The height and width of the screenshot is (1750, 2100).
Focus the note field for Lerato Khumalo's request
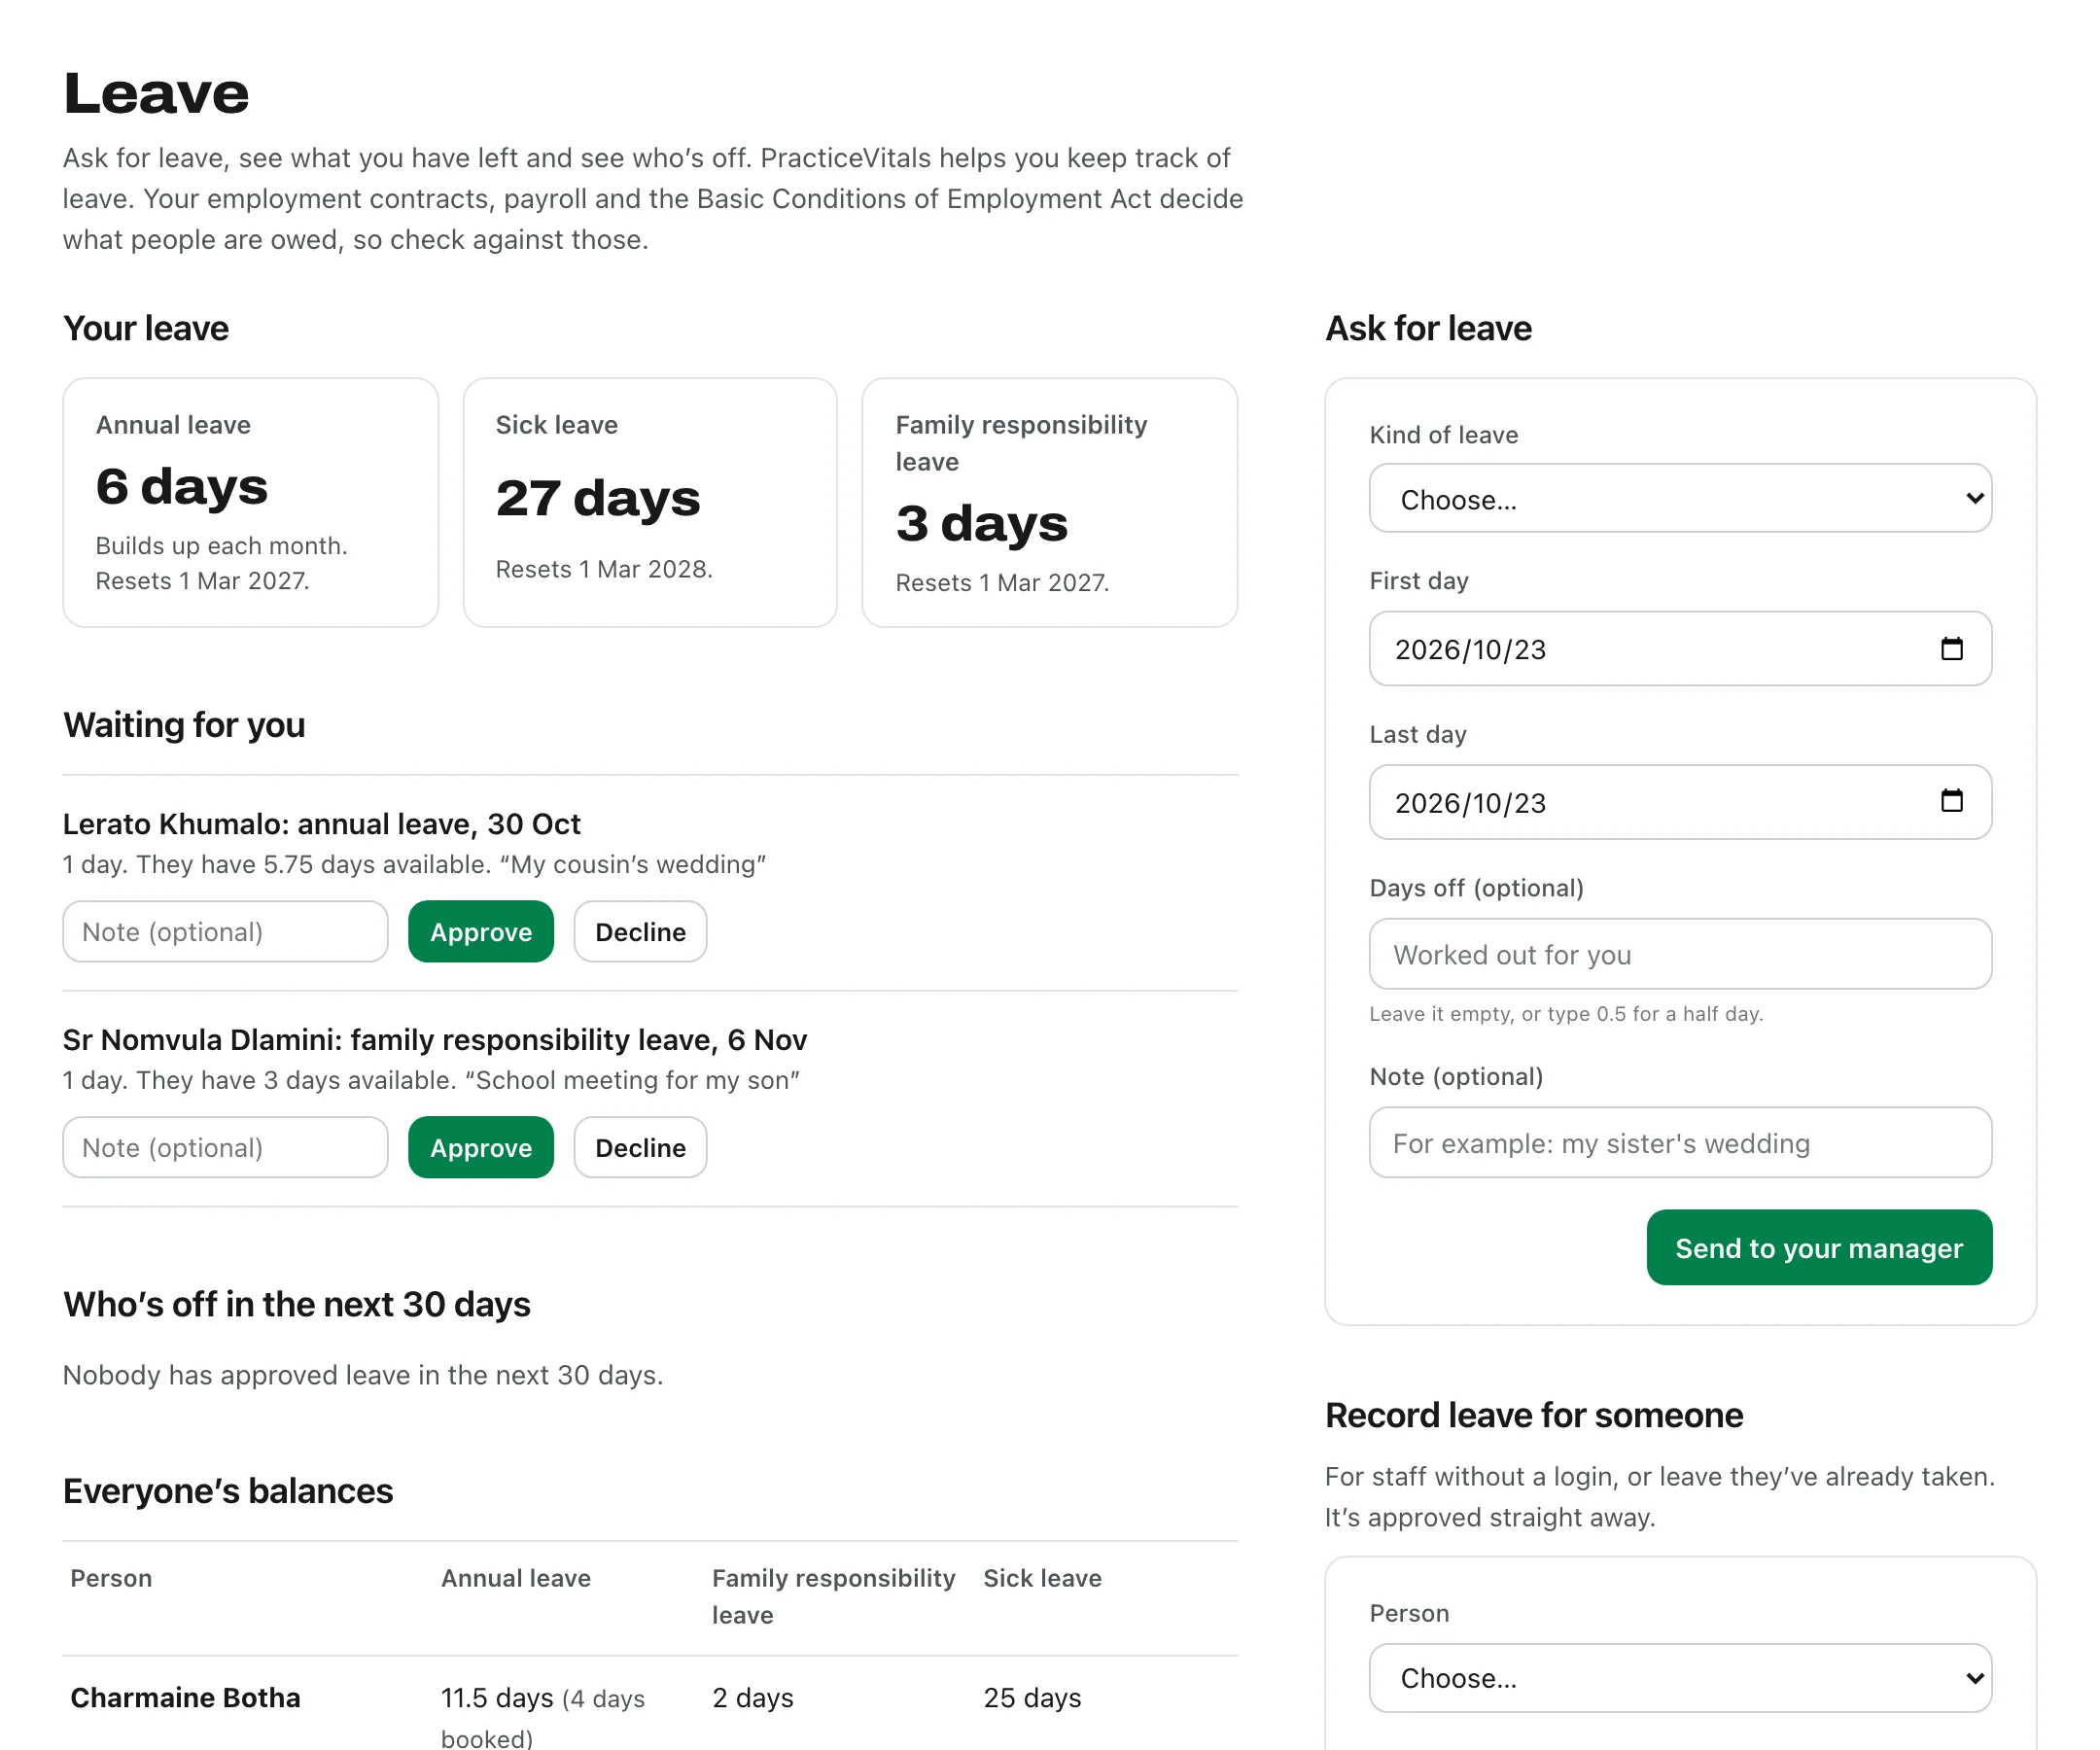[x=225, y=932]
